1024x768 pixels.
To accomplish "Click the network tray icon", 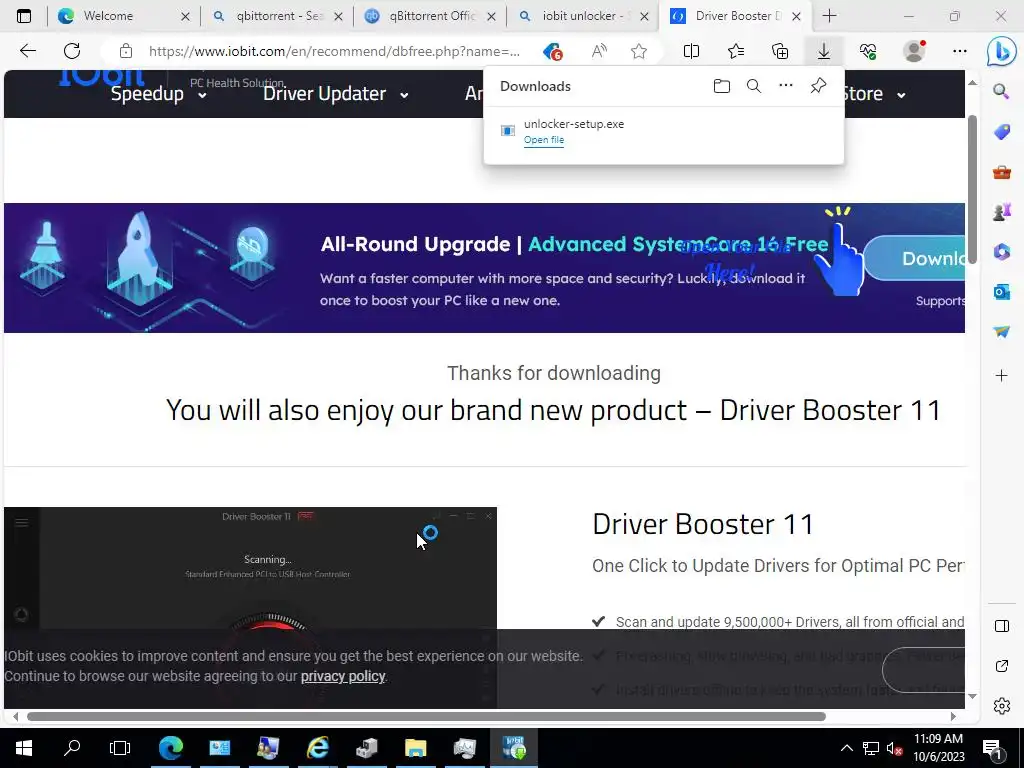I will click(x=871, y=748).
